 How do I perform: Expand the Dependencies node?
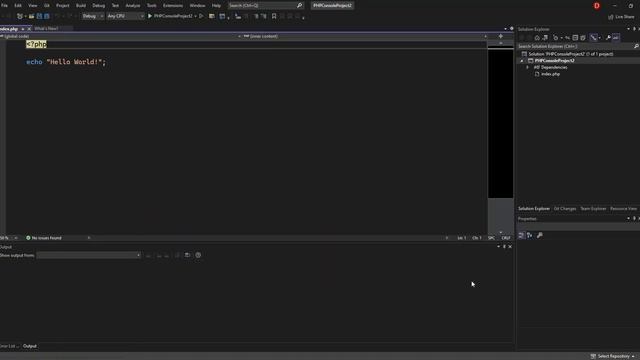tap(527, 67)
